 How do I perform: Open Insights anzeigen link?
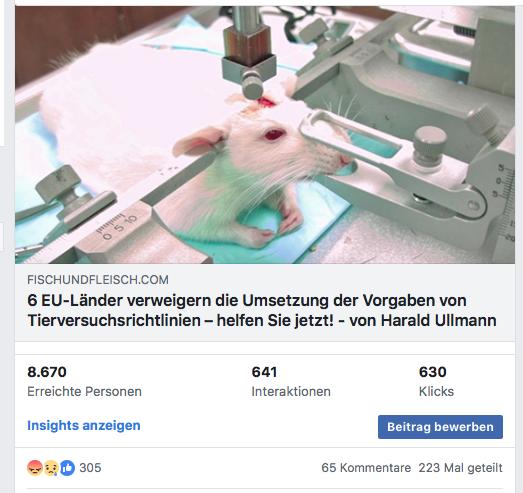point(84,426)
